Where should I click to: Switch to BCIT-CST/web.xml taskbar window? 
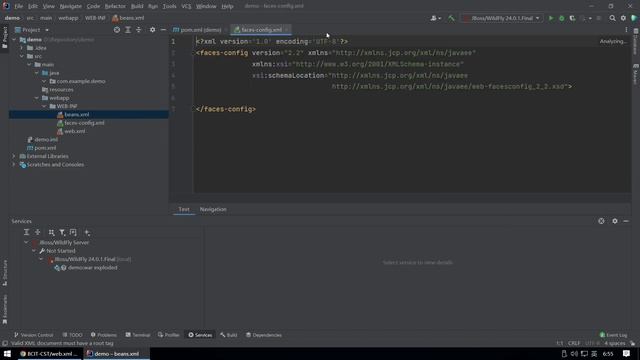50,354
